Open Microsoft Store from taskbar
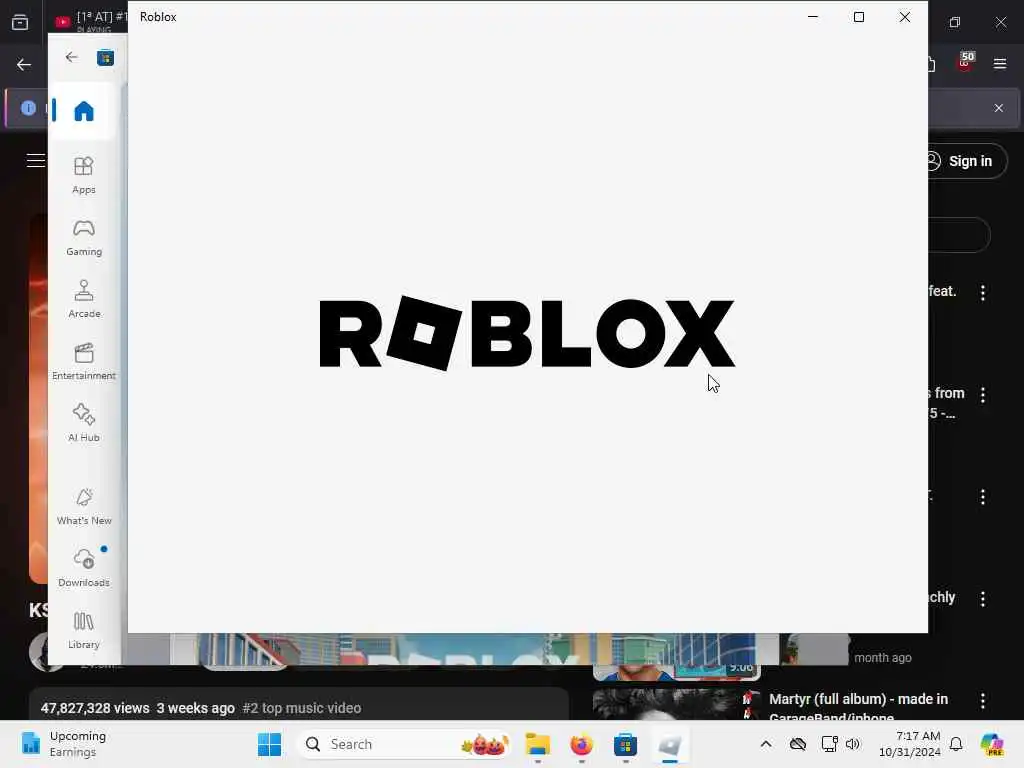This screenshot has height=768, width=1024. pyautogui.click(x=625, y=744)
